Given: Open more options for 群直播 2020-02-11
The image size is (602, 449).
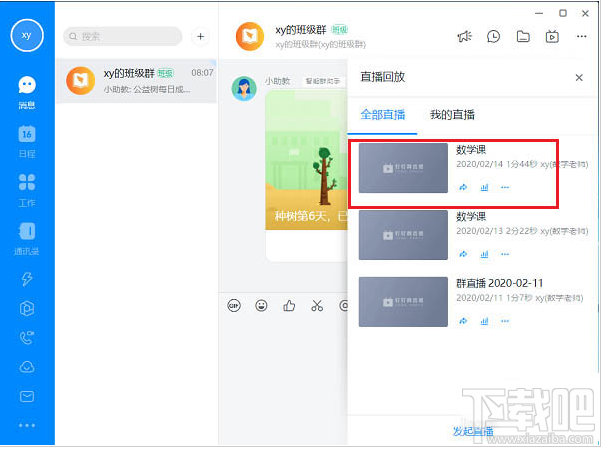Looking at the screenshot, I should (505, 321).
